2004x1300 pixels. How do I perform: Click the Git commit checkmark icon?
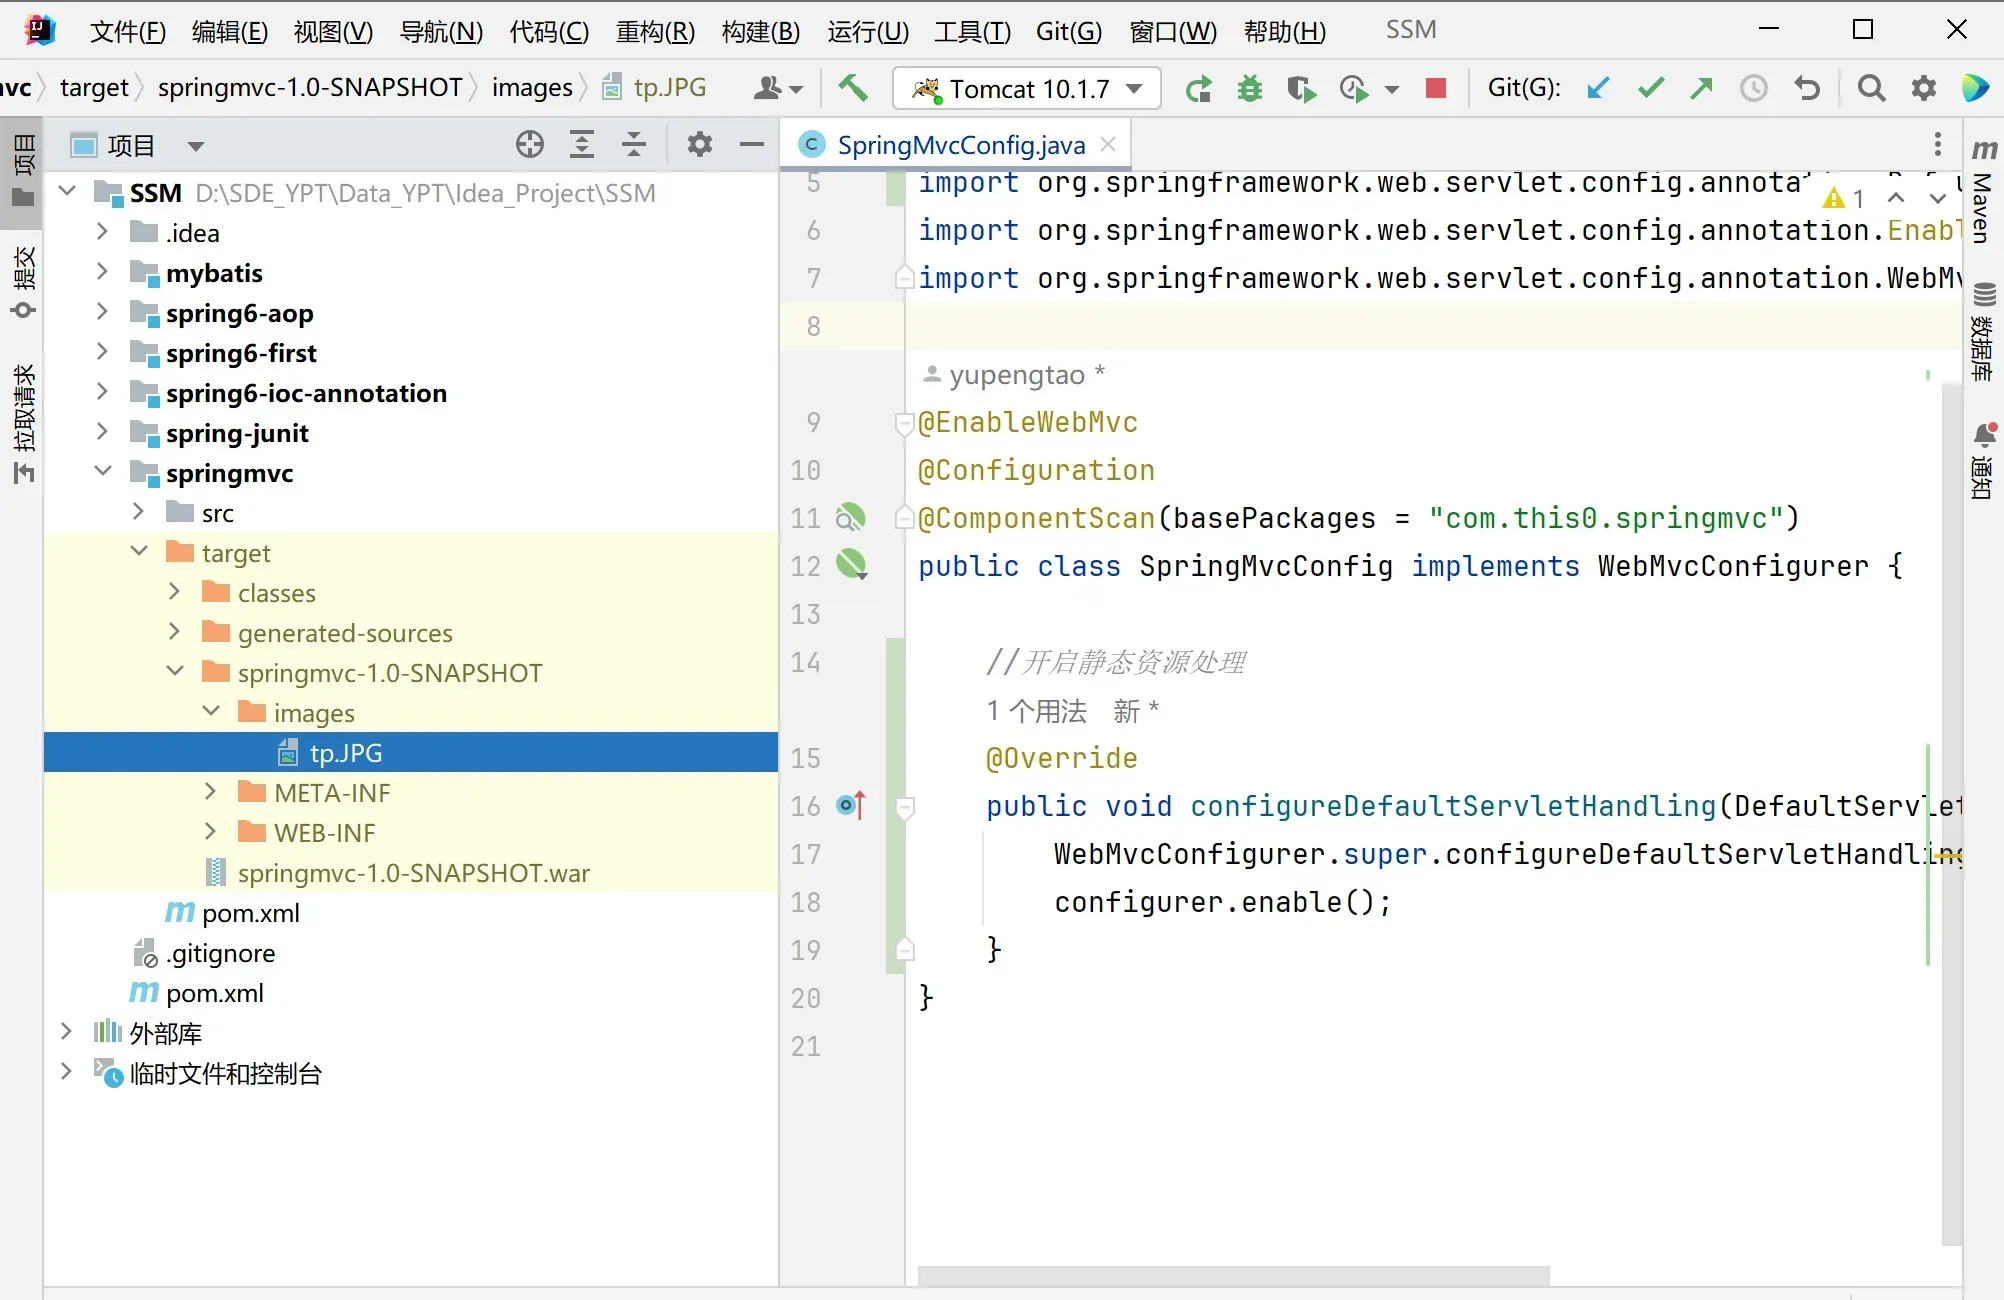pos(1650,88)
